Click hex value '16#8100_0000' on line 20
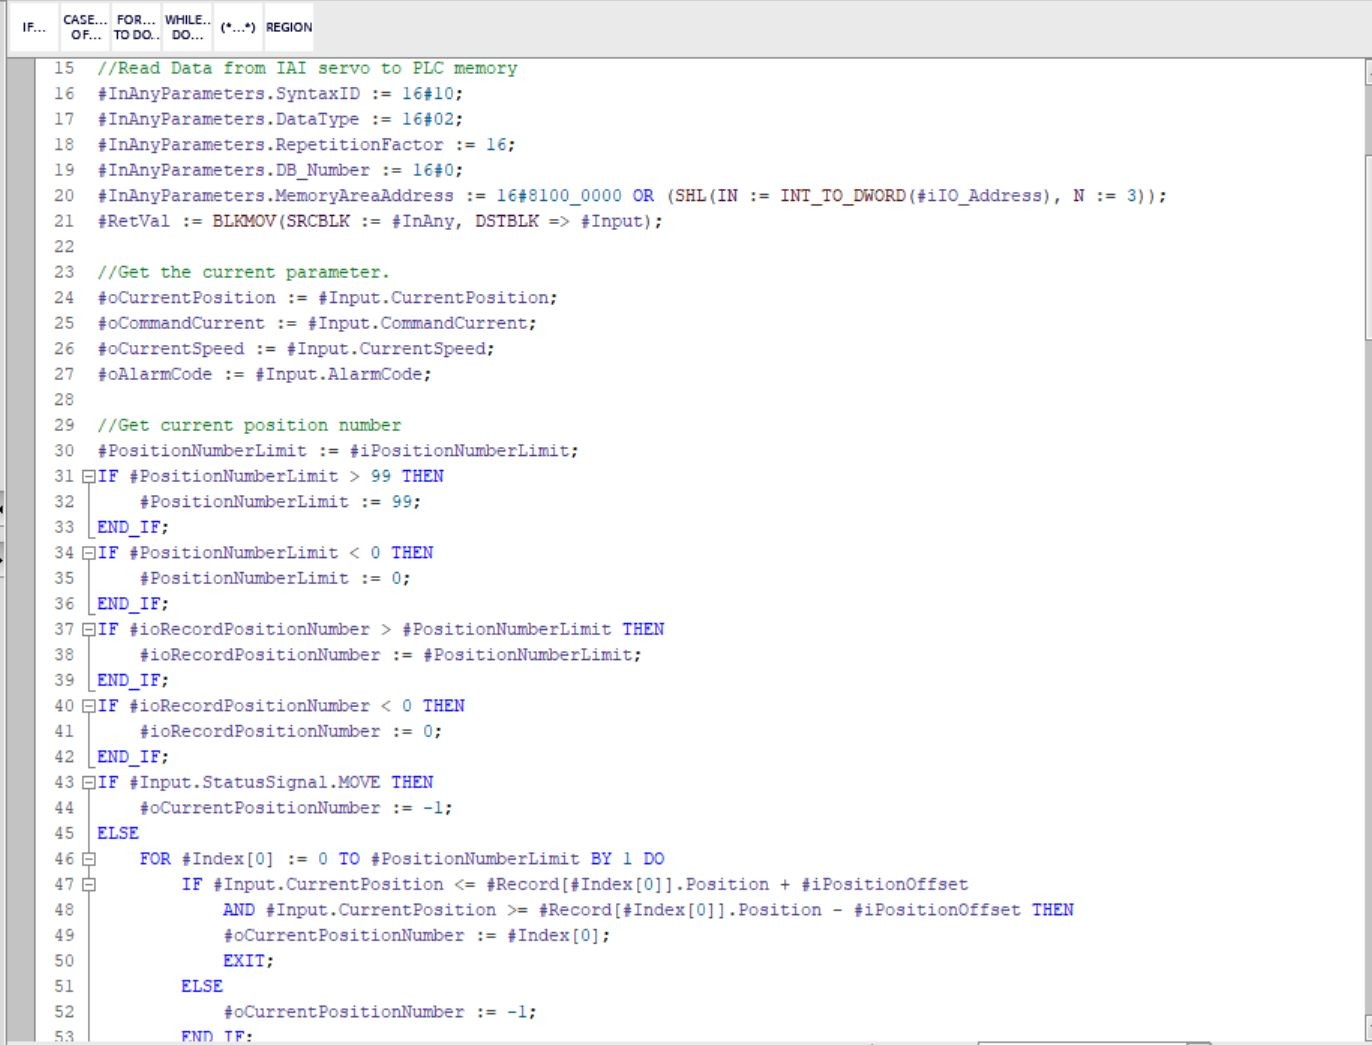 [x=559, y=196]
